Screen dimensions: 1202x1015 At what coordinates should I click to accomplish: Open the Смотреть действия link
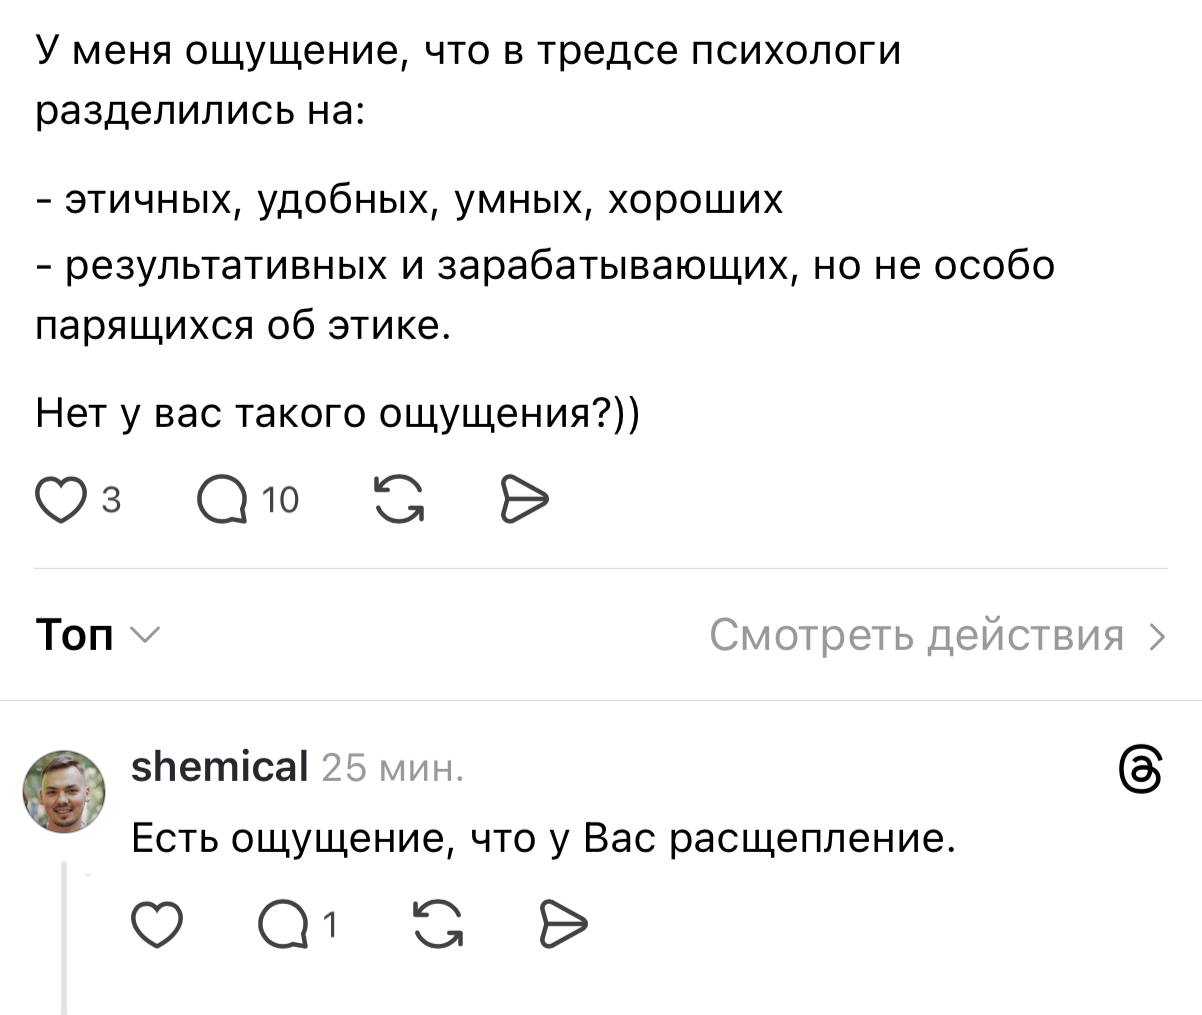[x=916, y=635]
